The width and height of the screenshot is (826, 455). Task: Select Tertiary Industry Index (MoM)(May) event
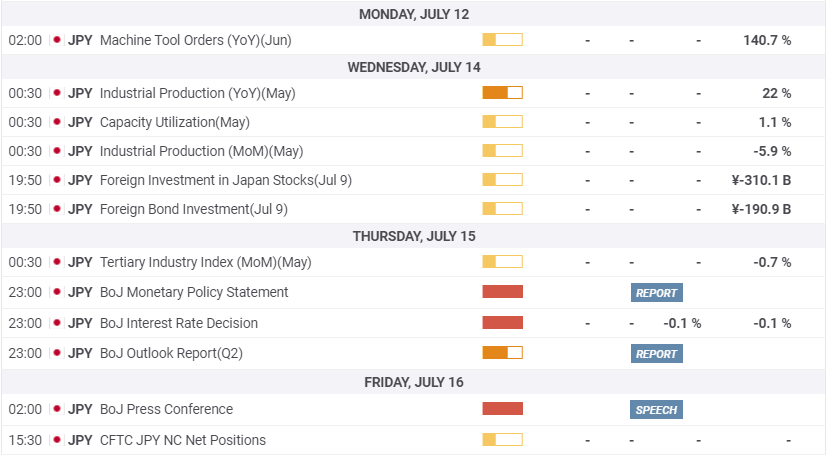coord(205,262)
